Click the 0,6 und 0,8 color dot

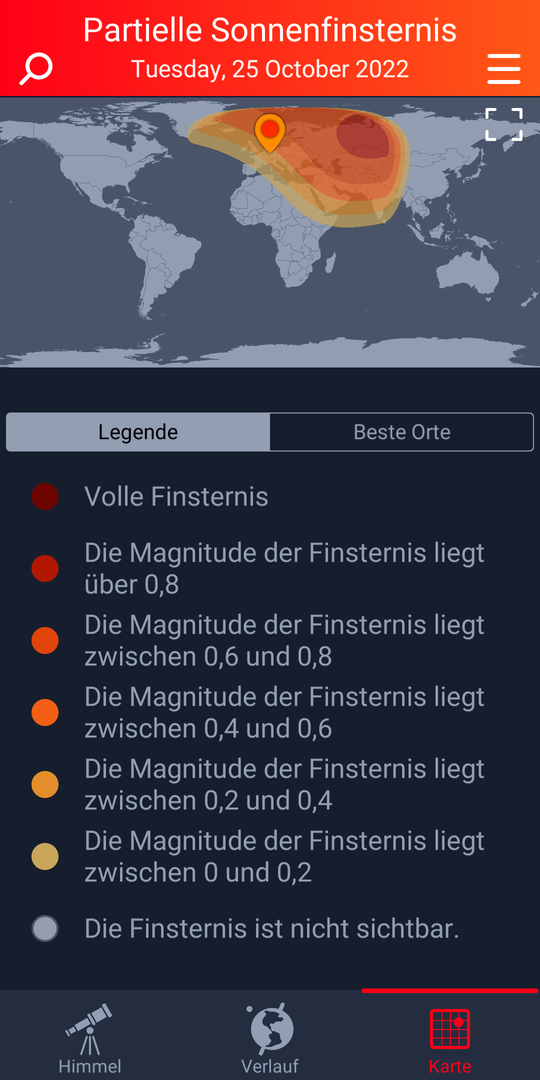click(45, 641)
